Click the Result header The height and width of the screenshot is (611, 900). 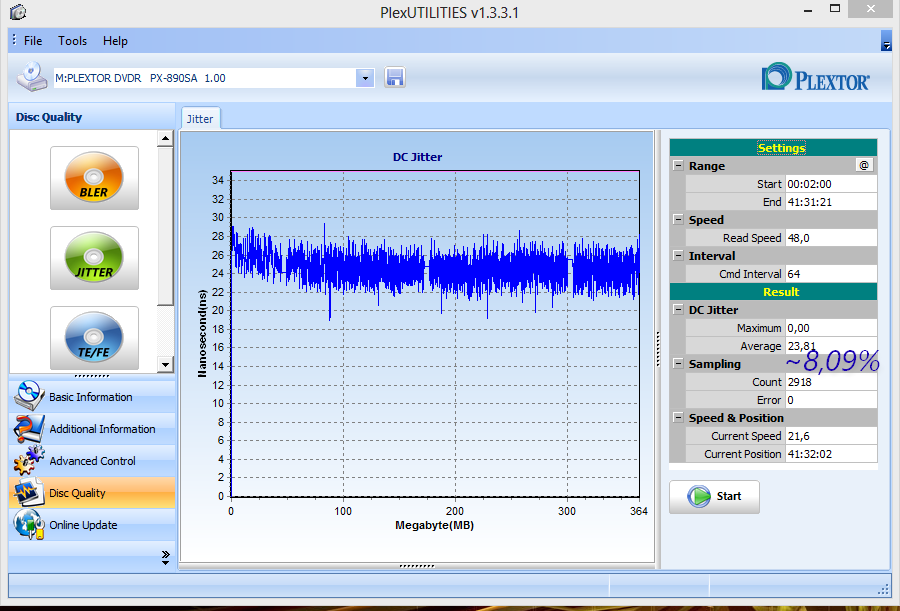(x=773, y=292)
